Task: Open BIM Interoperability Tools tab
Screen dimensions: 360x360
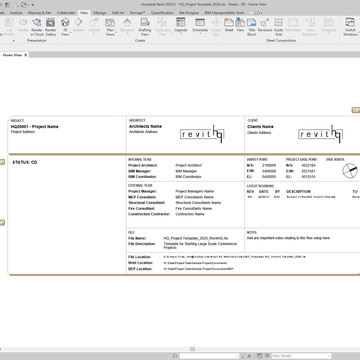Action: (224, 13)
